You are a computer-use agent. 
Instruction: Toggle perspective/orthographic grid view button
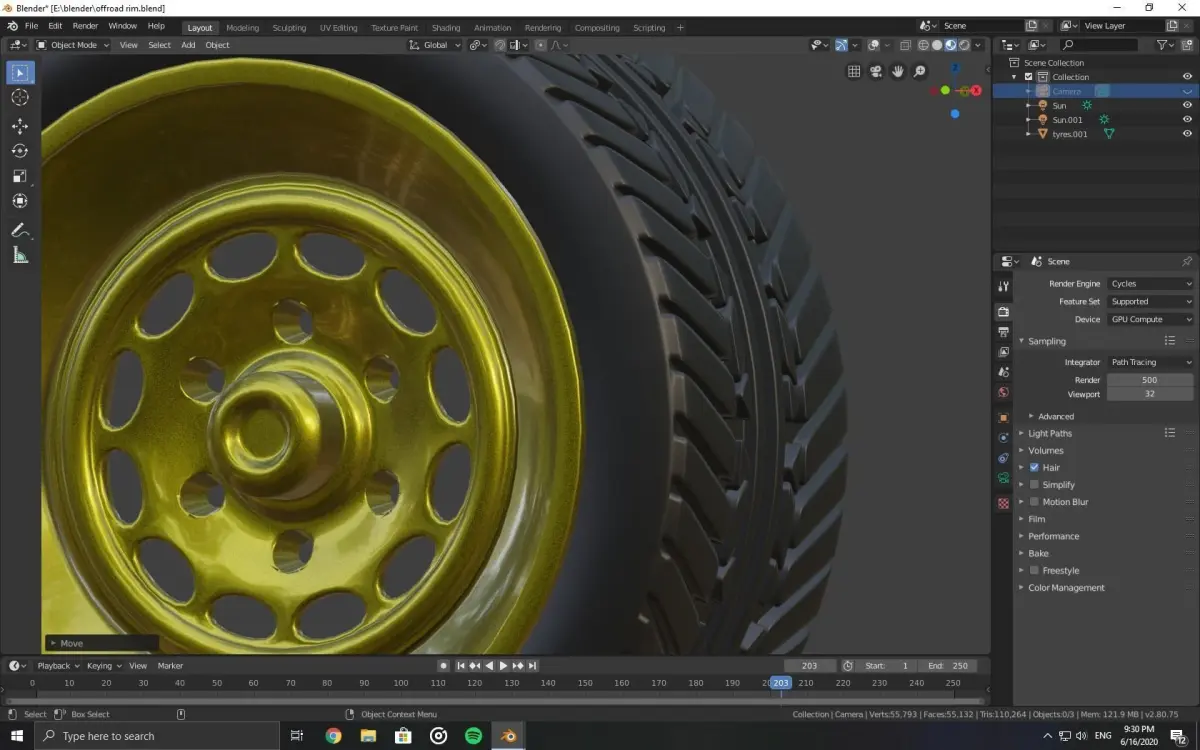[854, 71]
